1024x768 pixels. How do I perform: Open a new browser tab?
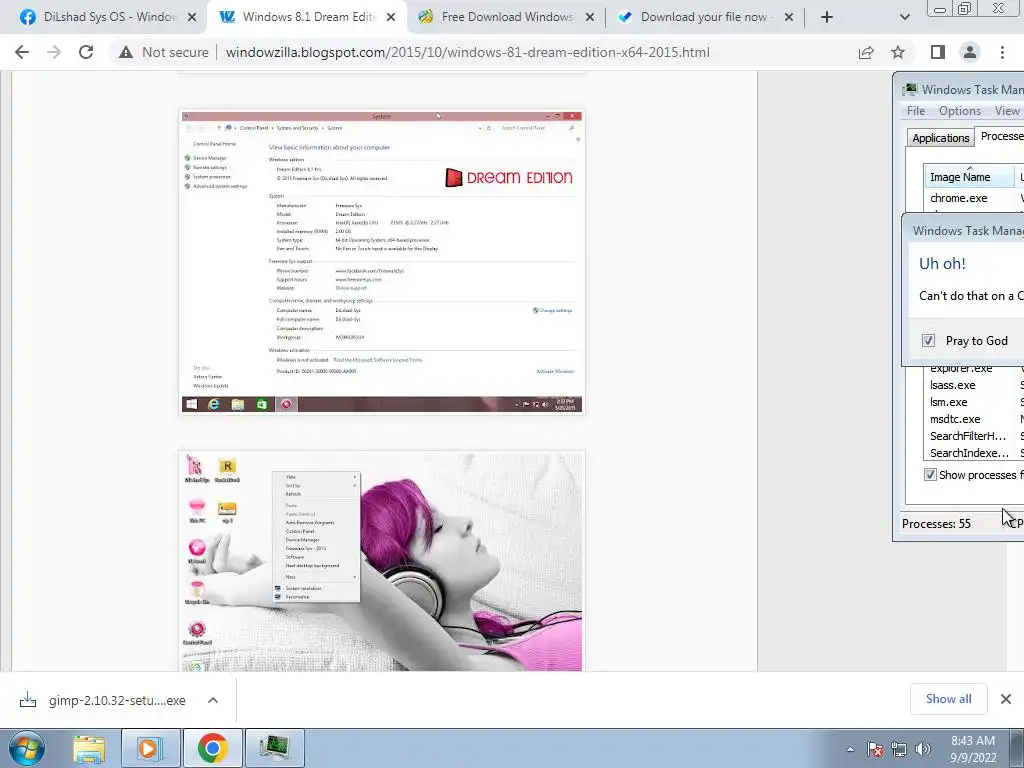pyautogui.click(x=827, y=17)
